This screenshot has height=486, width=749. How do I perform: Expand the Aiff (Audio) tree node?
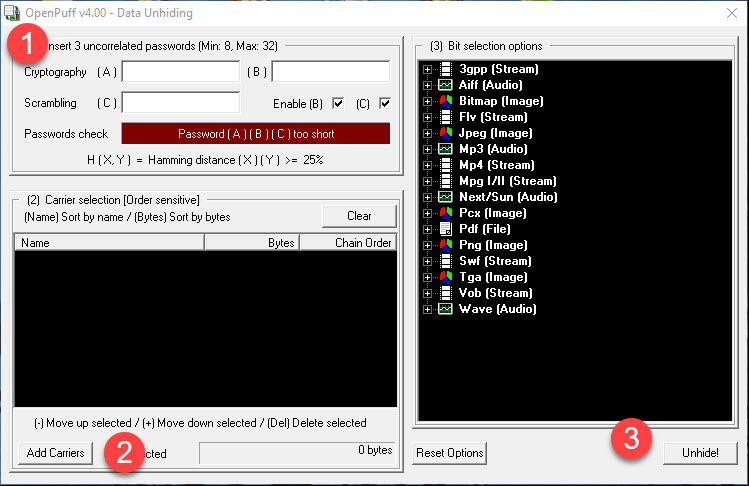point(428,86)
